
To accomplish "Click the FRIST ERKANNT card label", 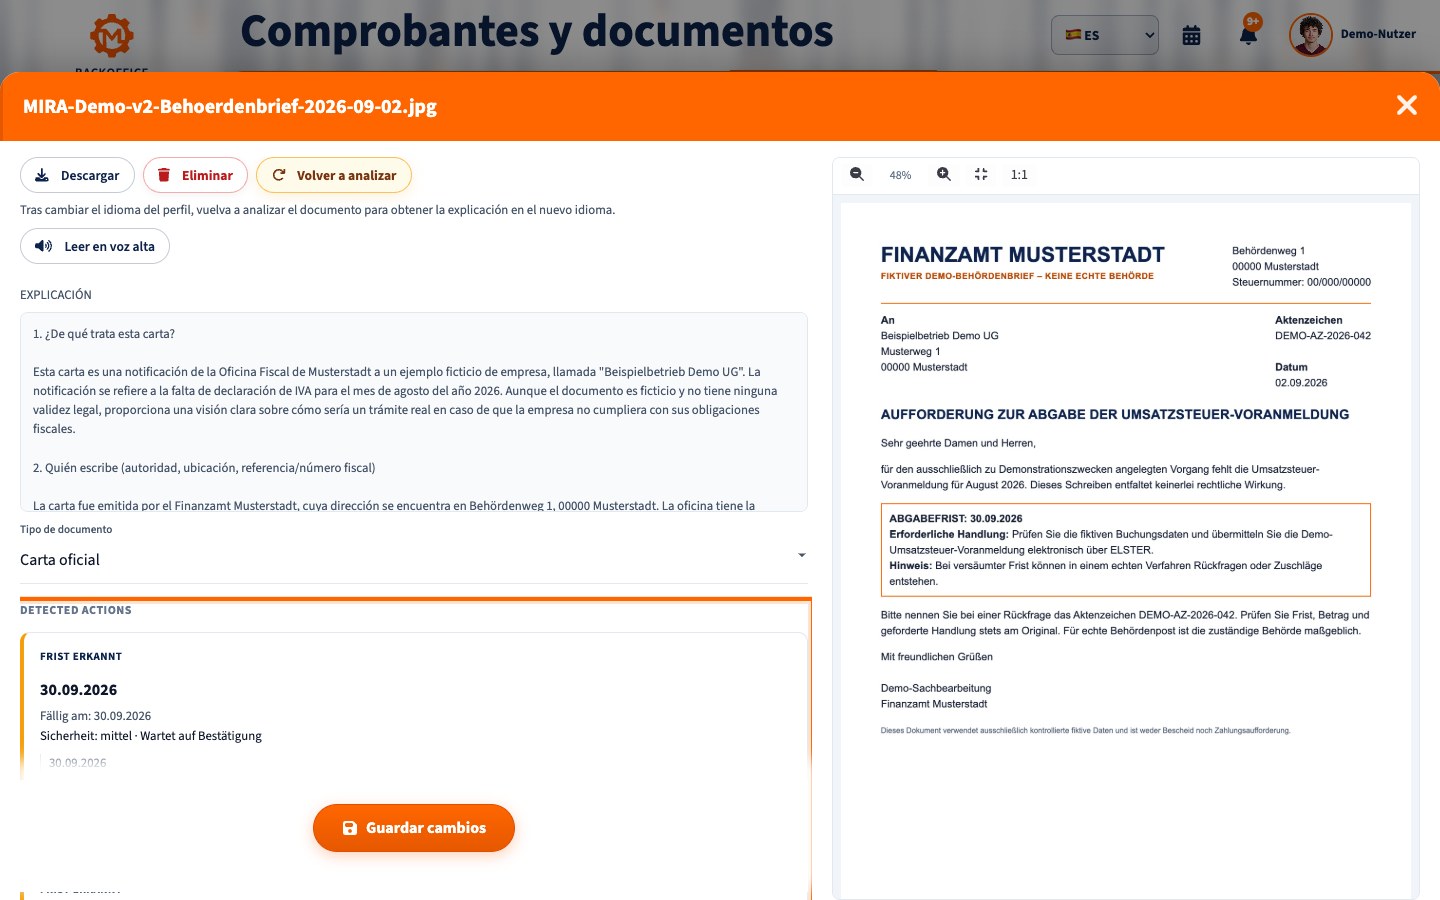I will [x=81, y=657].
